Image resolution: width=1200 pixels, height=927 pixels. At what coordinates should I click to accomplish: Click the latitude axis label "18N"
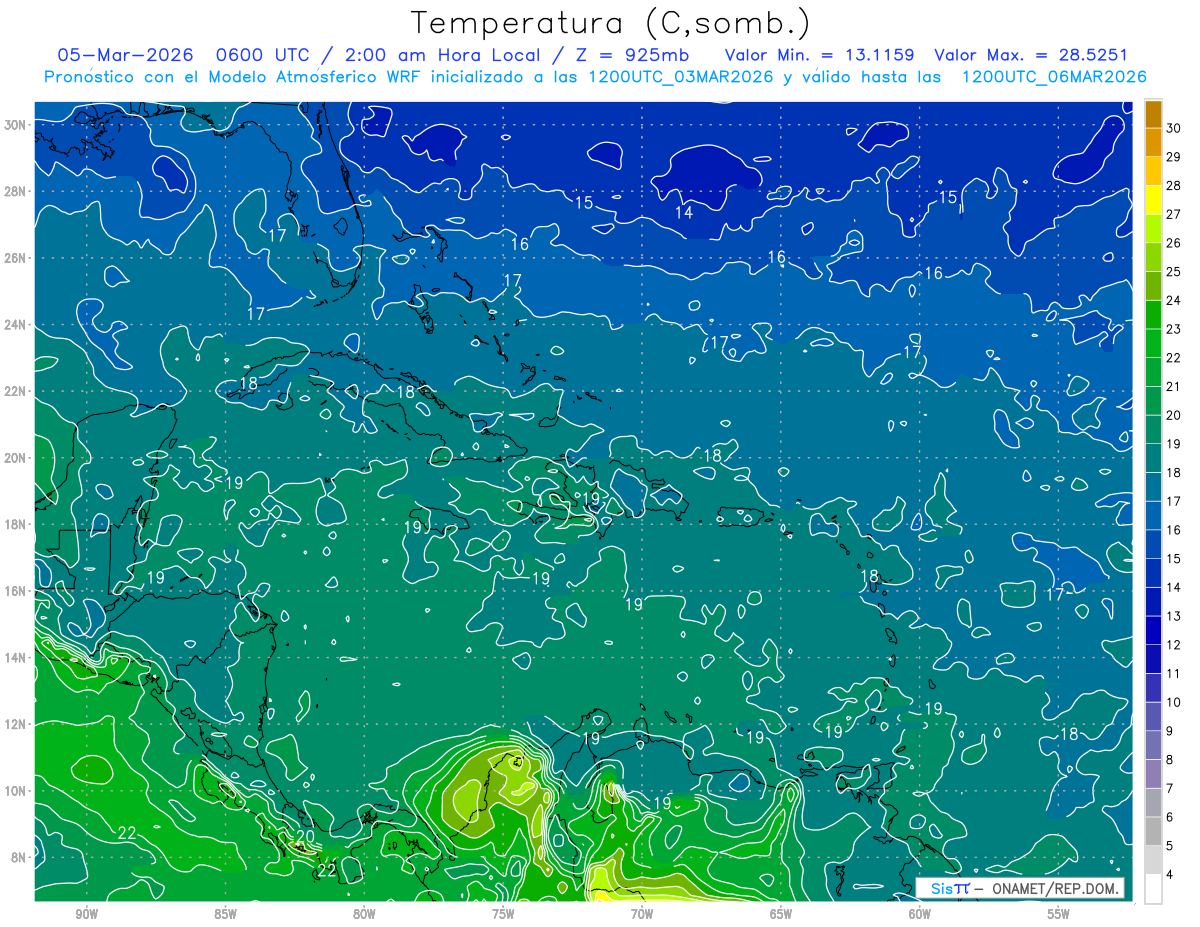(x=15, y=525)
